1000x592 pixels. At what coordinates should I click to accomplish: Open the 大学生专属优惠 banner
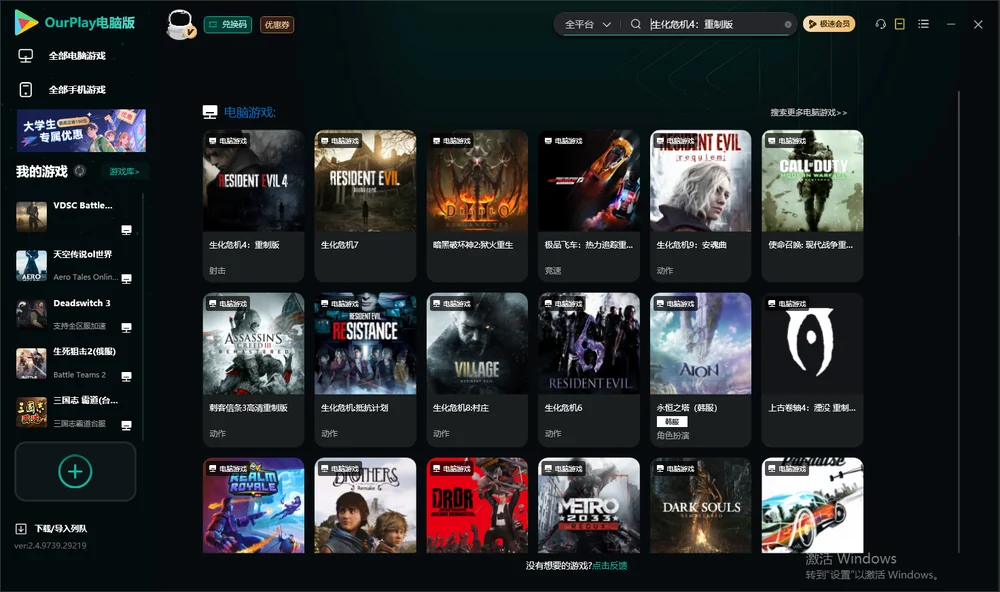[82, 131]
